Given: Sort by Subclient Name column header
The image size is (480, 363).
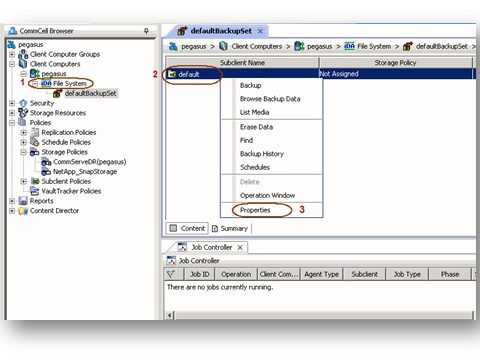Looking at the screenshot, I should coord(242,63).
